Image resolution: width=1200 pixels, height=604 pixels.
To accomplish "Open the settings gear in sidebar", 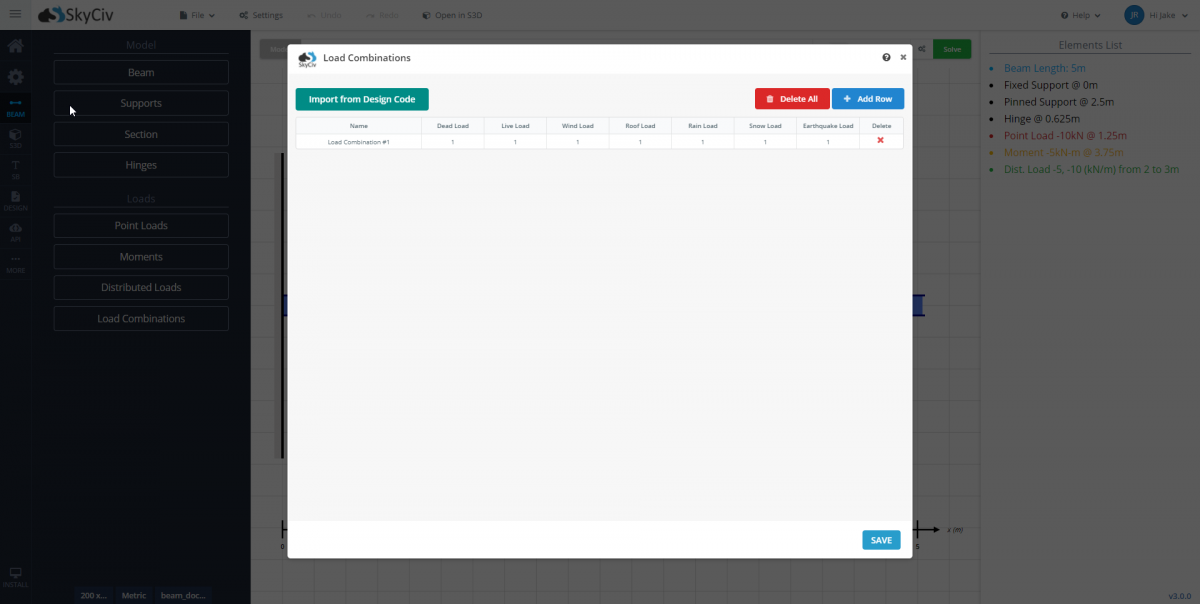I will click(15, 77).
